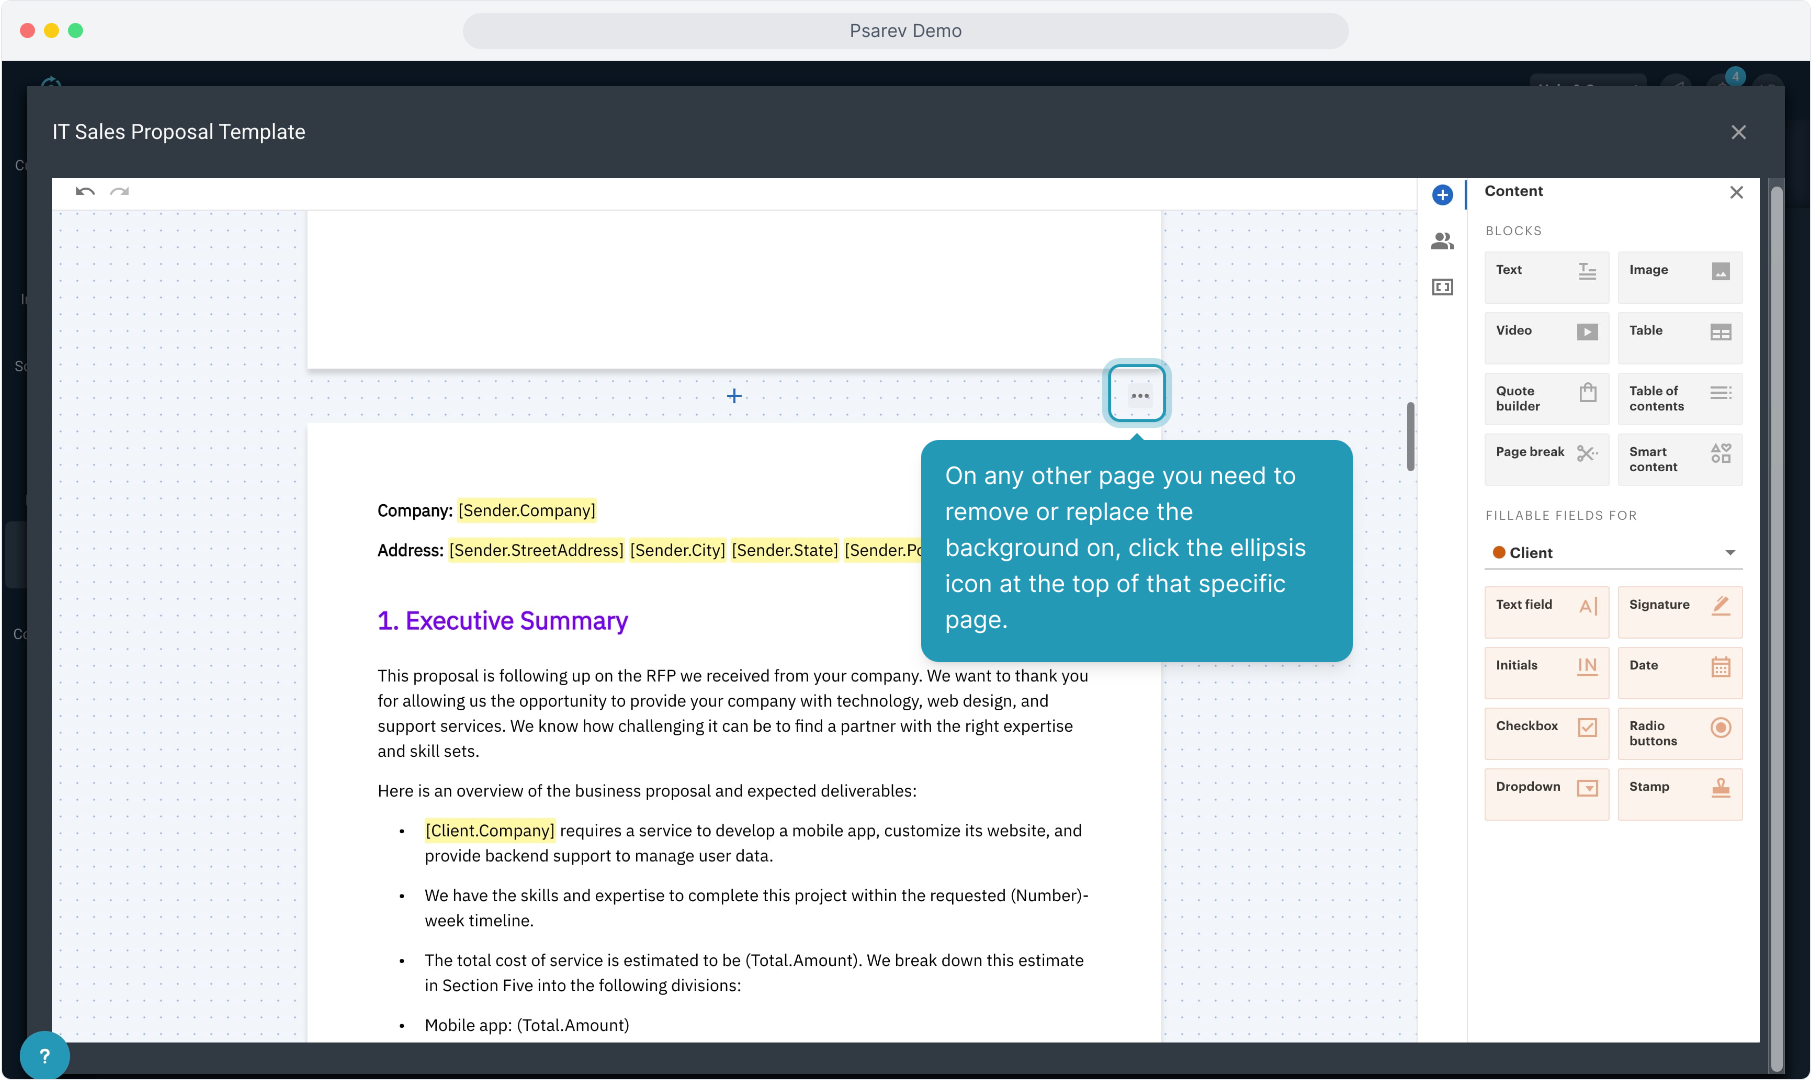
Task: Select the Table of contents block
Action: pyautogui.click(x=1679, y=398)
